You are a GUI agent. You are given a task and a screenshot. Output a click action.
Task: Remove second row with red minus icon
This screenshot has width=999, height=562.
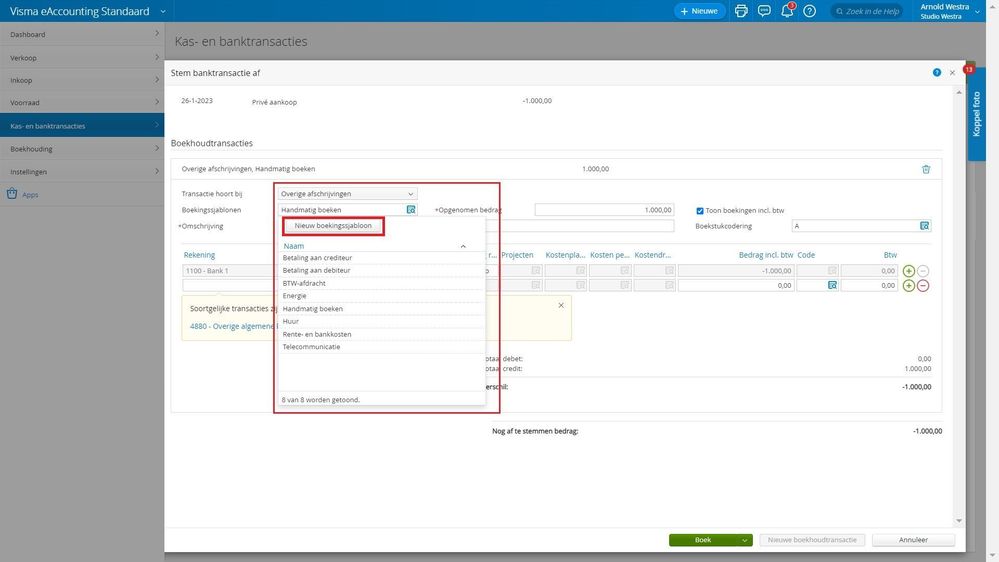click(923, 285)
